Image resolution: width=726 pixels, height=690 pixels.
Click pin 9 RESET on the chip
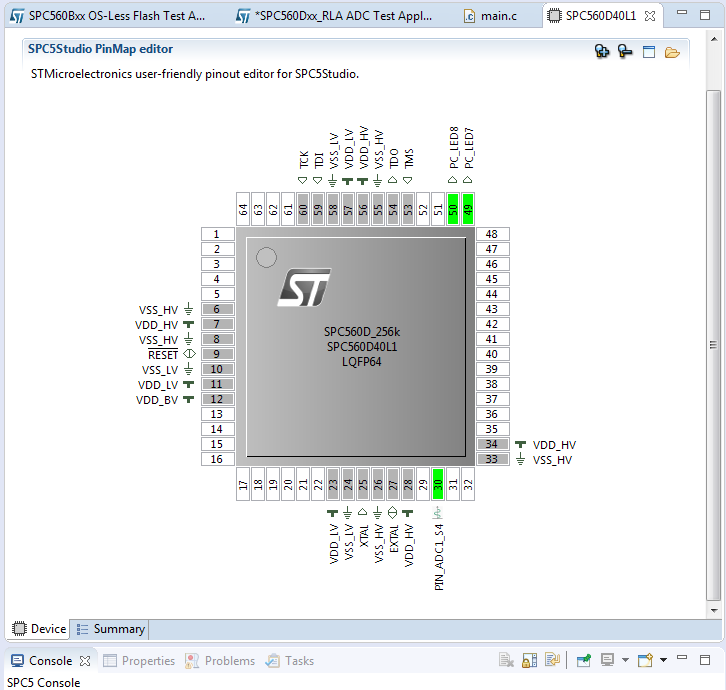pyautogui.click(x=217, y=354)
